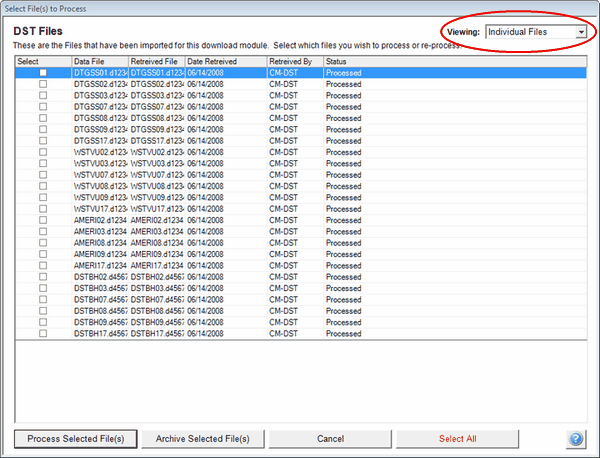Open the help icon button
The image size is (600, 458).
click(x=576, y=439)
